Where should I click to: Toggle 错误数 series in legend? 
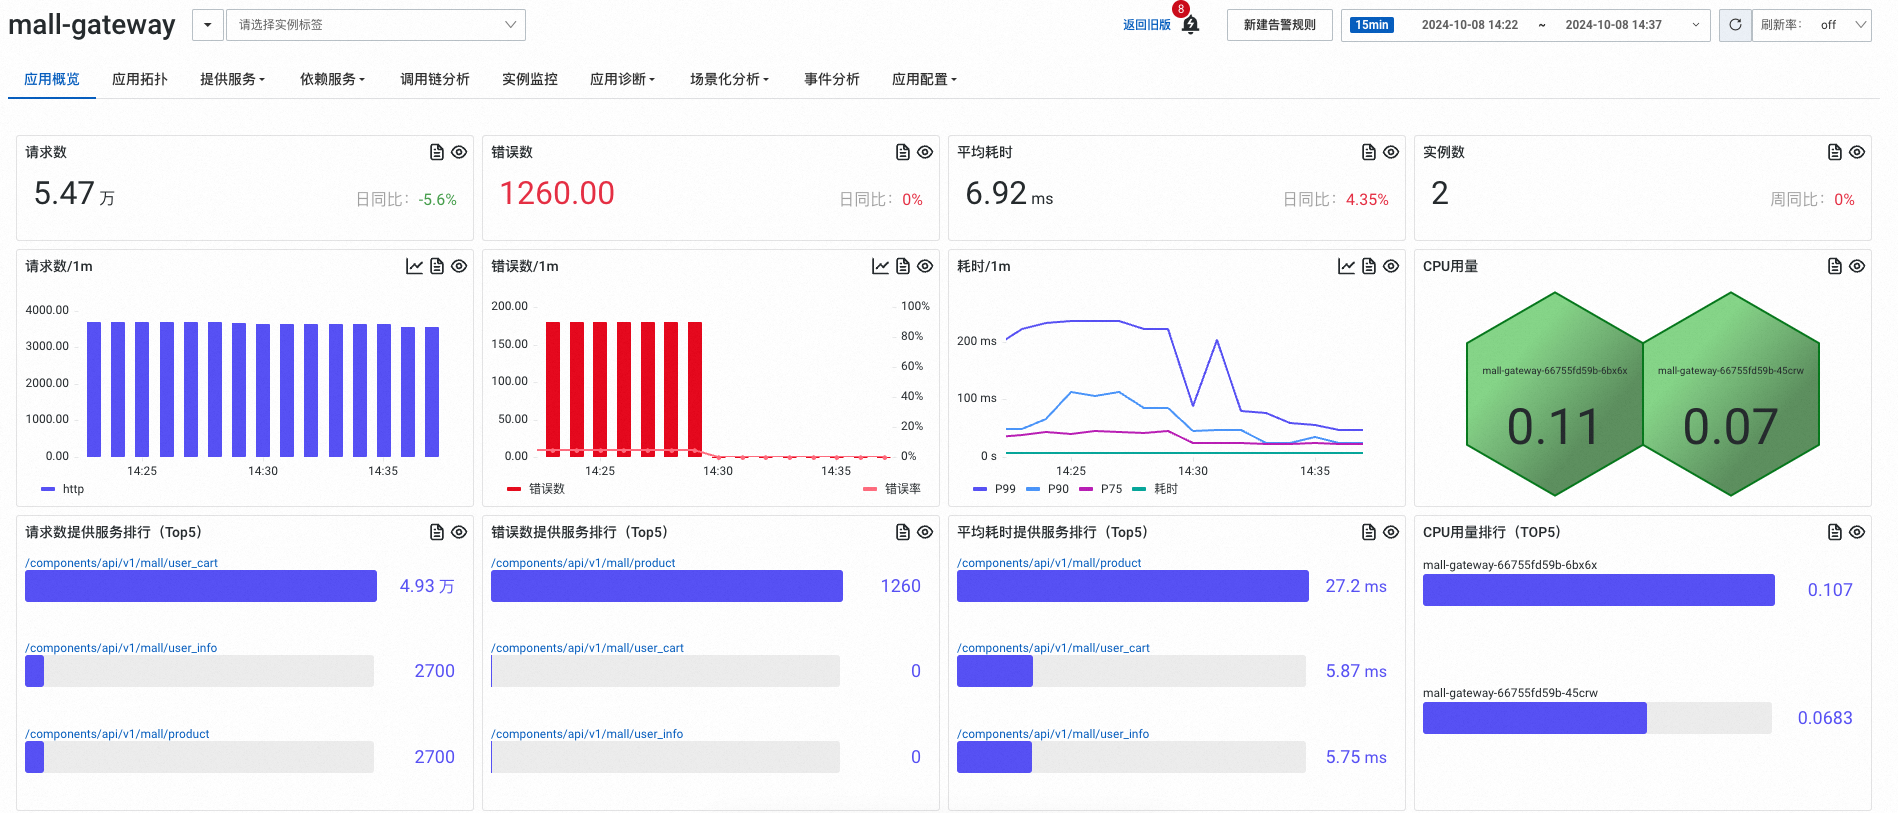(x=536, y=489)
